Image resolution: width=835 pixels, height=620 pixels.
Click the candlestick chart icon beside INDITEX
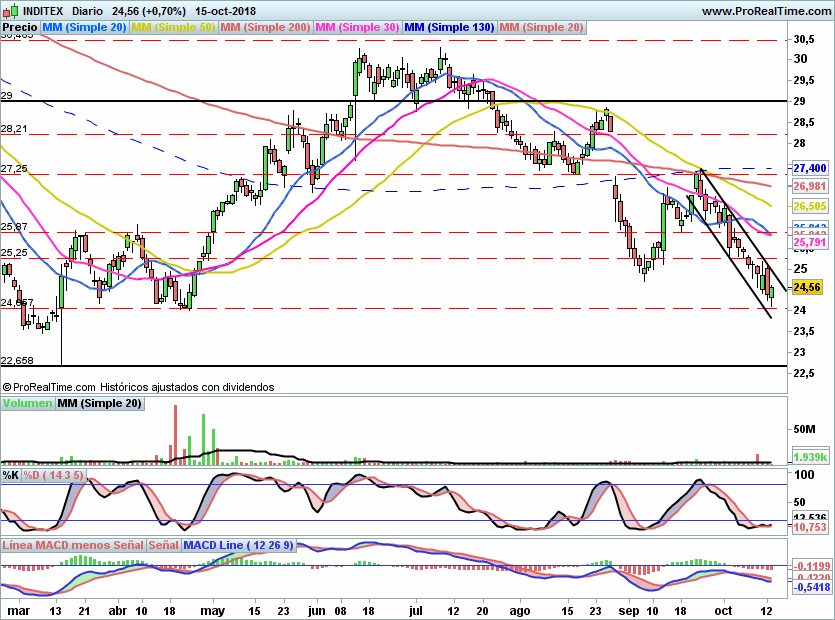point(11,11)
